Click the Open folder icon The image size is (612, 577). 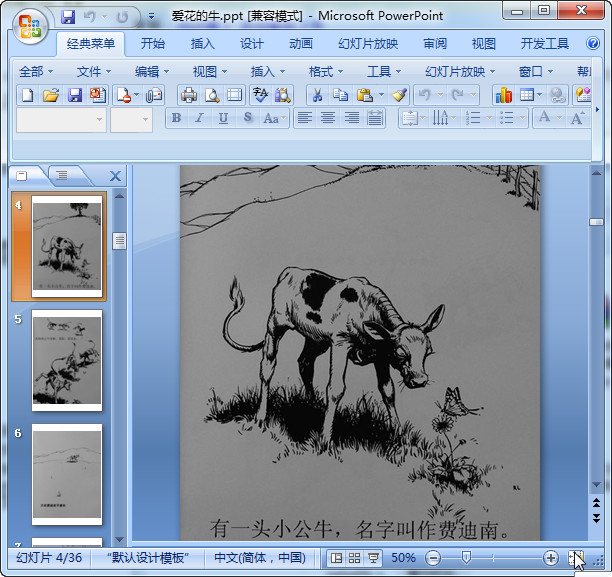point(51,95)
